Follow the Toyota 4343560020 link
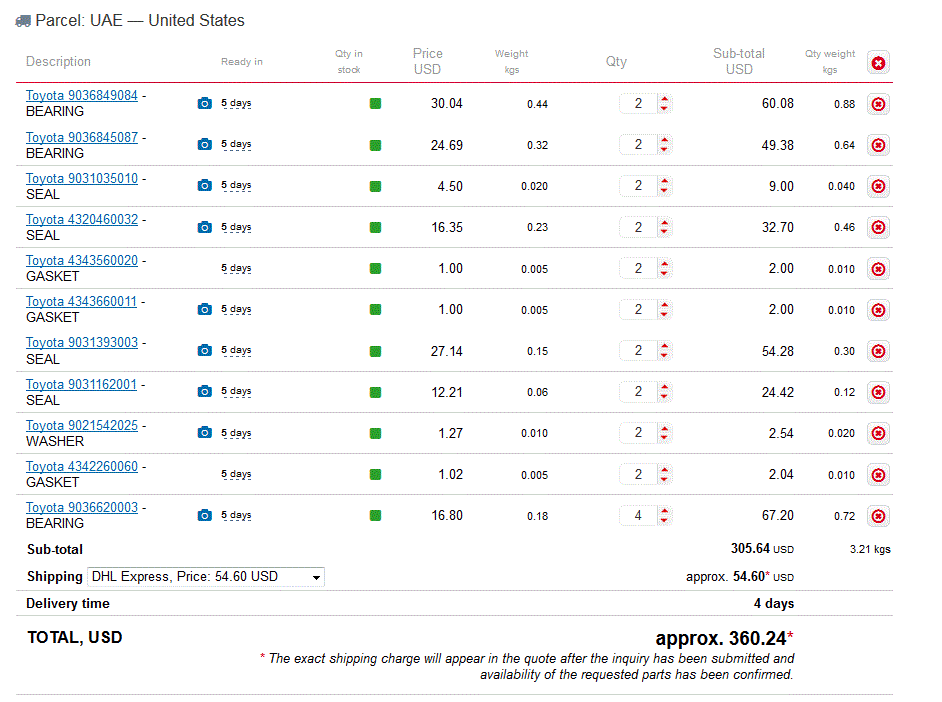 (82, 261)
